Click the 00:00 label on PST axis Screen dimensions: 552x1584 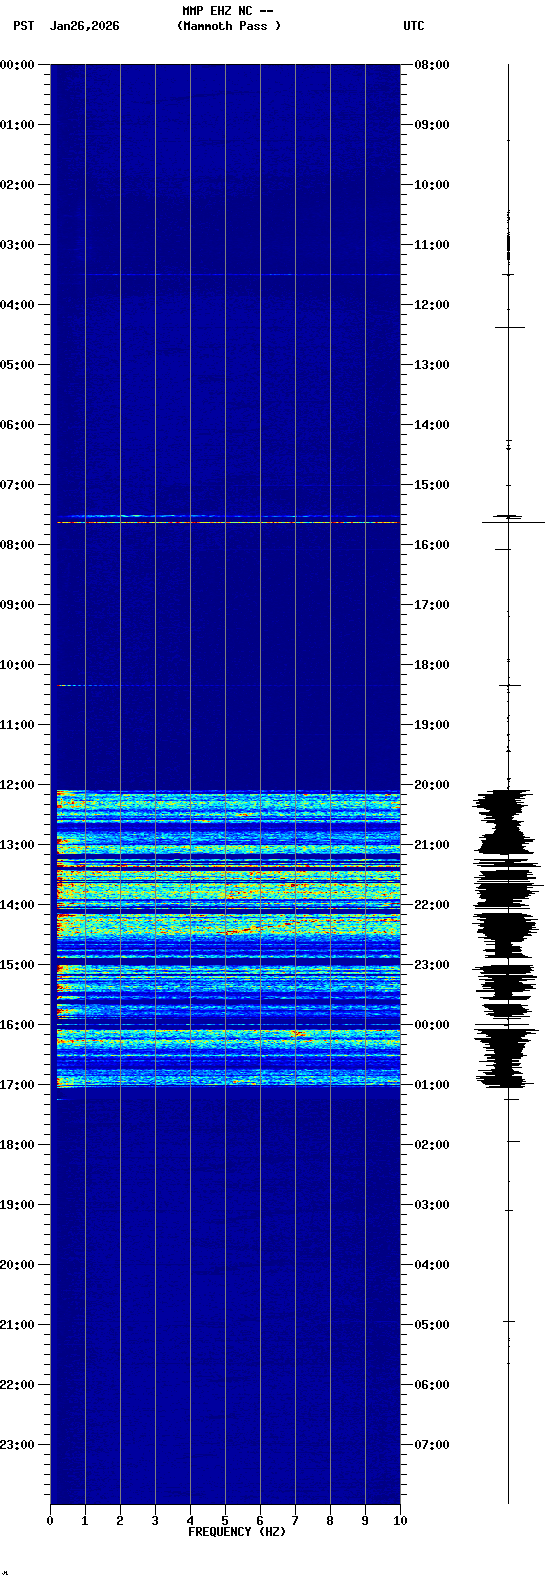(x=17, y=65)
